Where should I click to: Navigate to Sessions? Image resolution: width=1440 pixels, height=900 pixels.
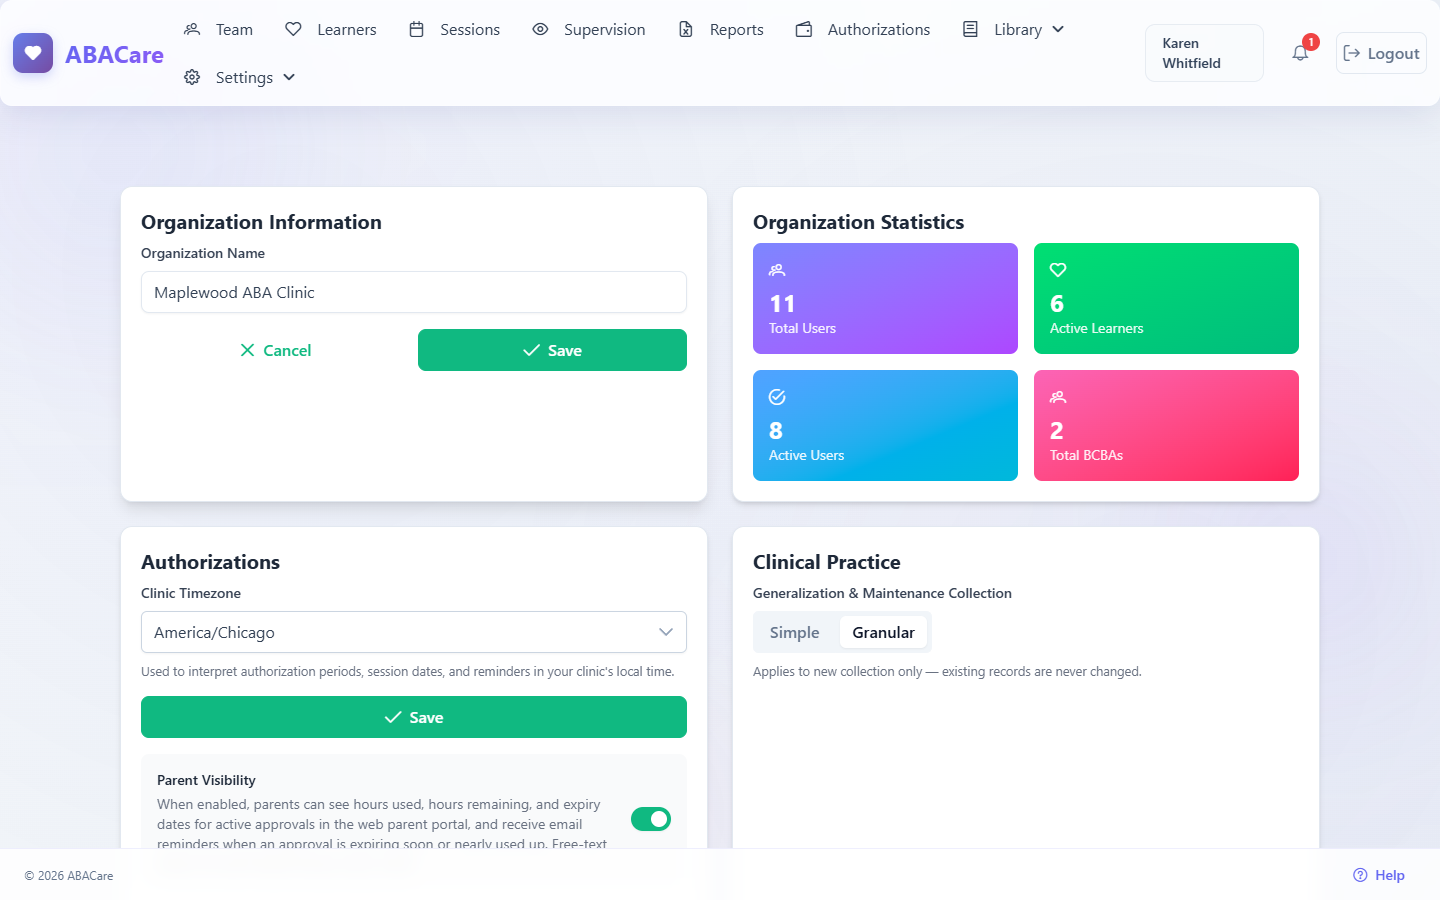(455, 29)
